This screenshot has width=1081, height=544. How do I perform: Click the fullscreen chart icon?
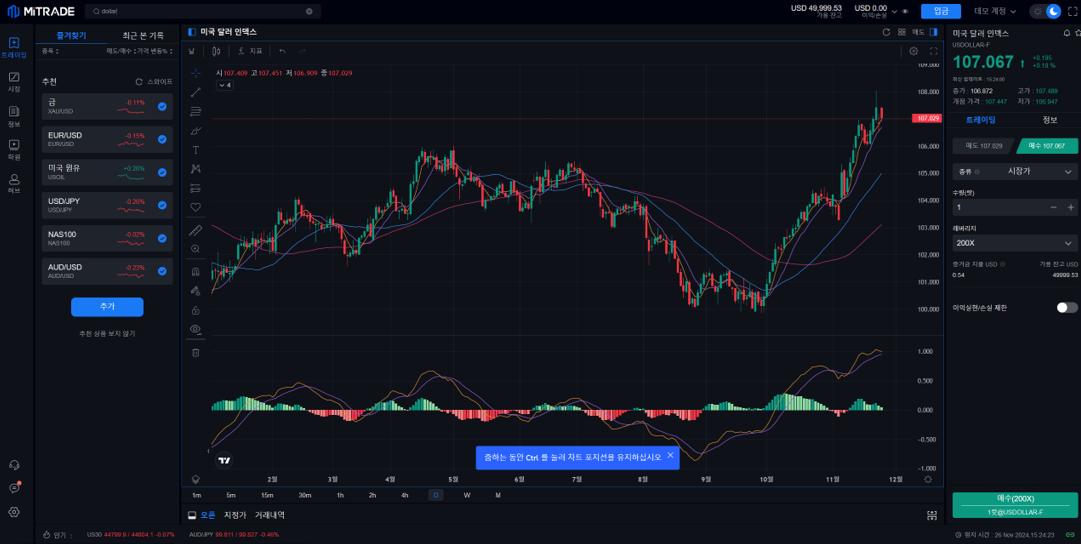[934, 51]
